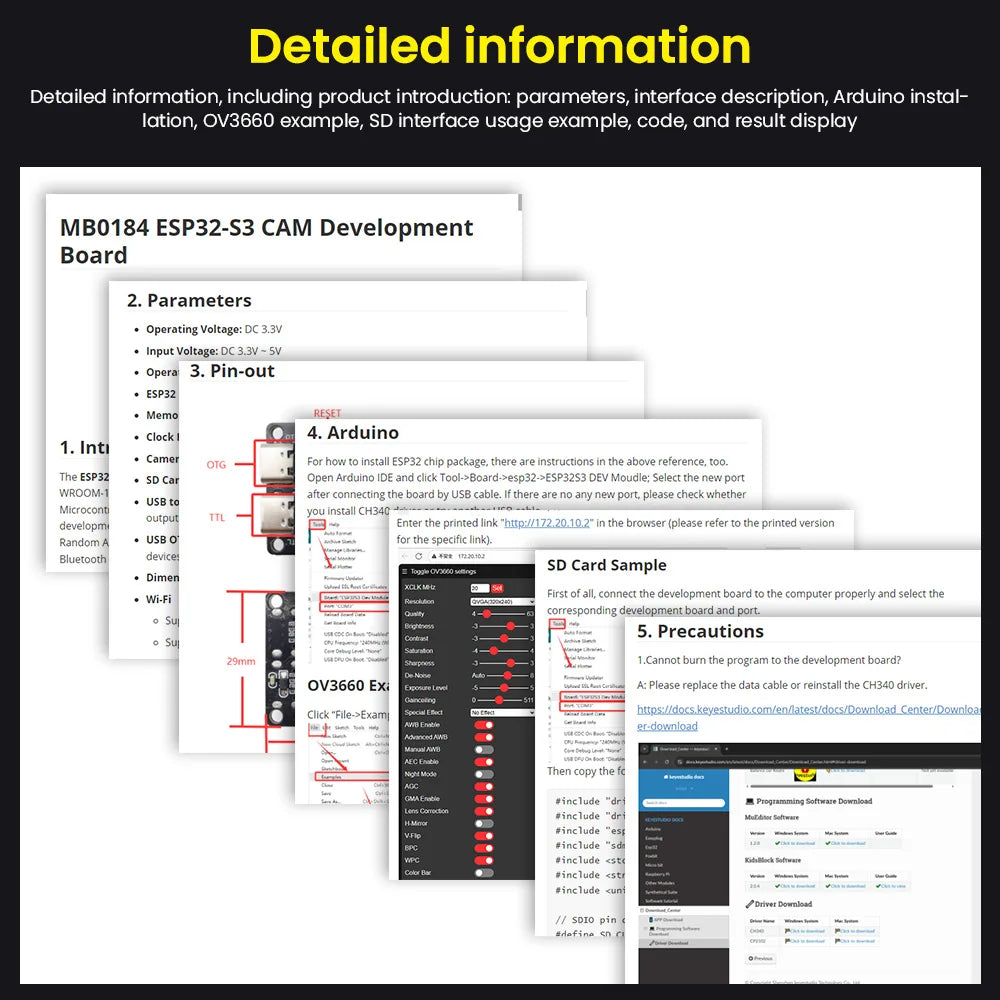
Task: Enable Night Mode switch
Action: coord(484,774)
